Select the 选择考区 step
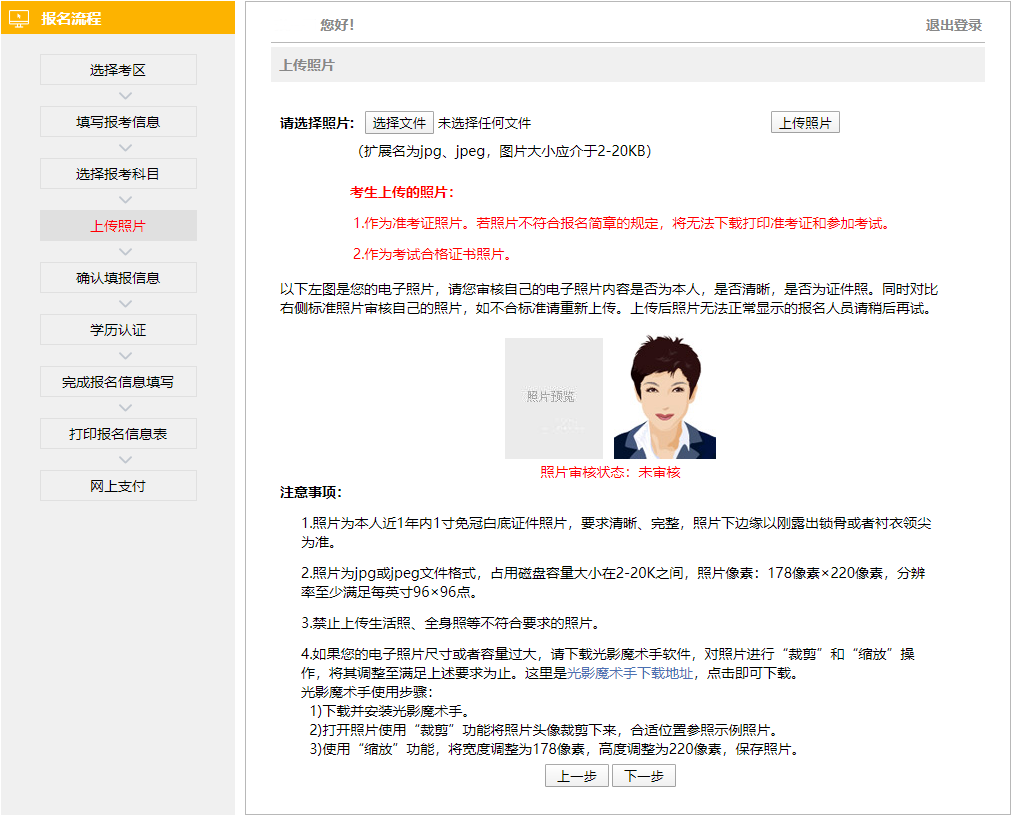 coord(118,70)
